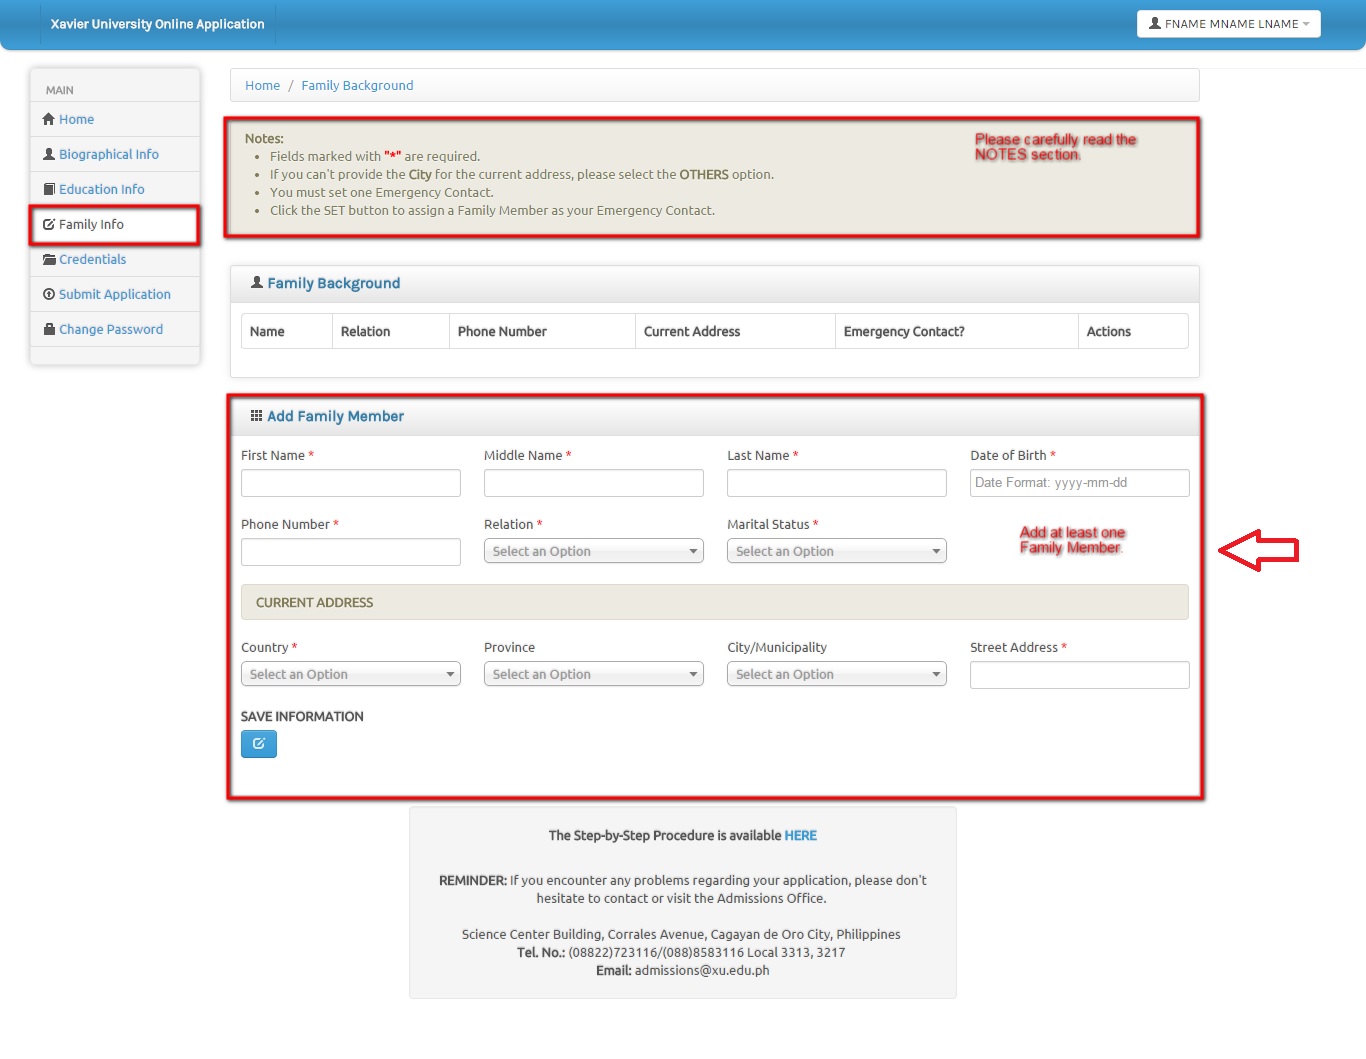Click the lock icon beside Change Password
Viewport: 1366px width, 1059px height.
coord(48,329)
